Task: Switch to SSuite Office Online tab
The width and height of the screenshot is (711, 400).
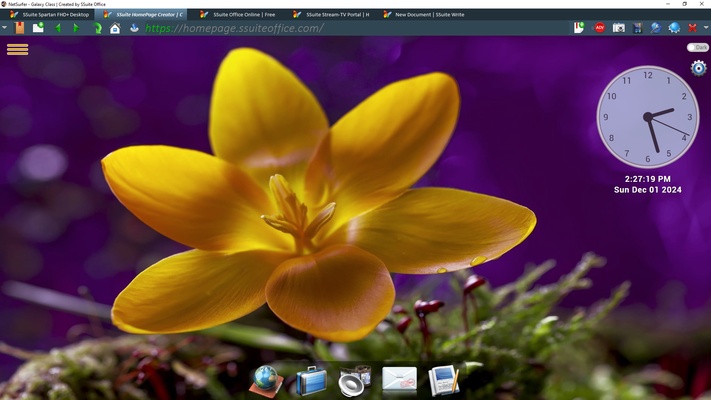Action: (x=238, y=15)
